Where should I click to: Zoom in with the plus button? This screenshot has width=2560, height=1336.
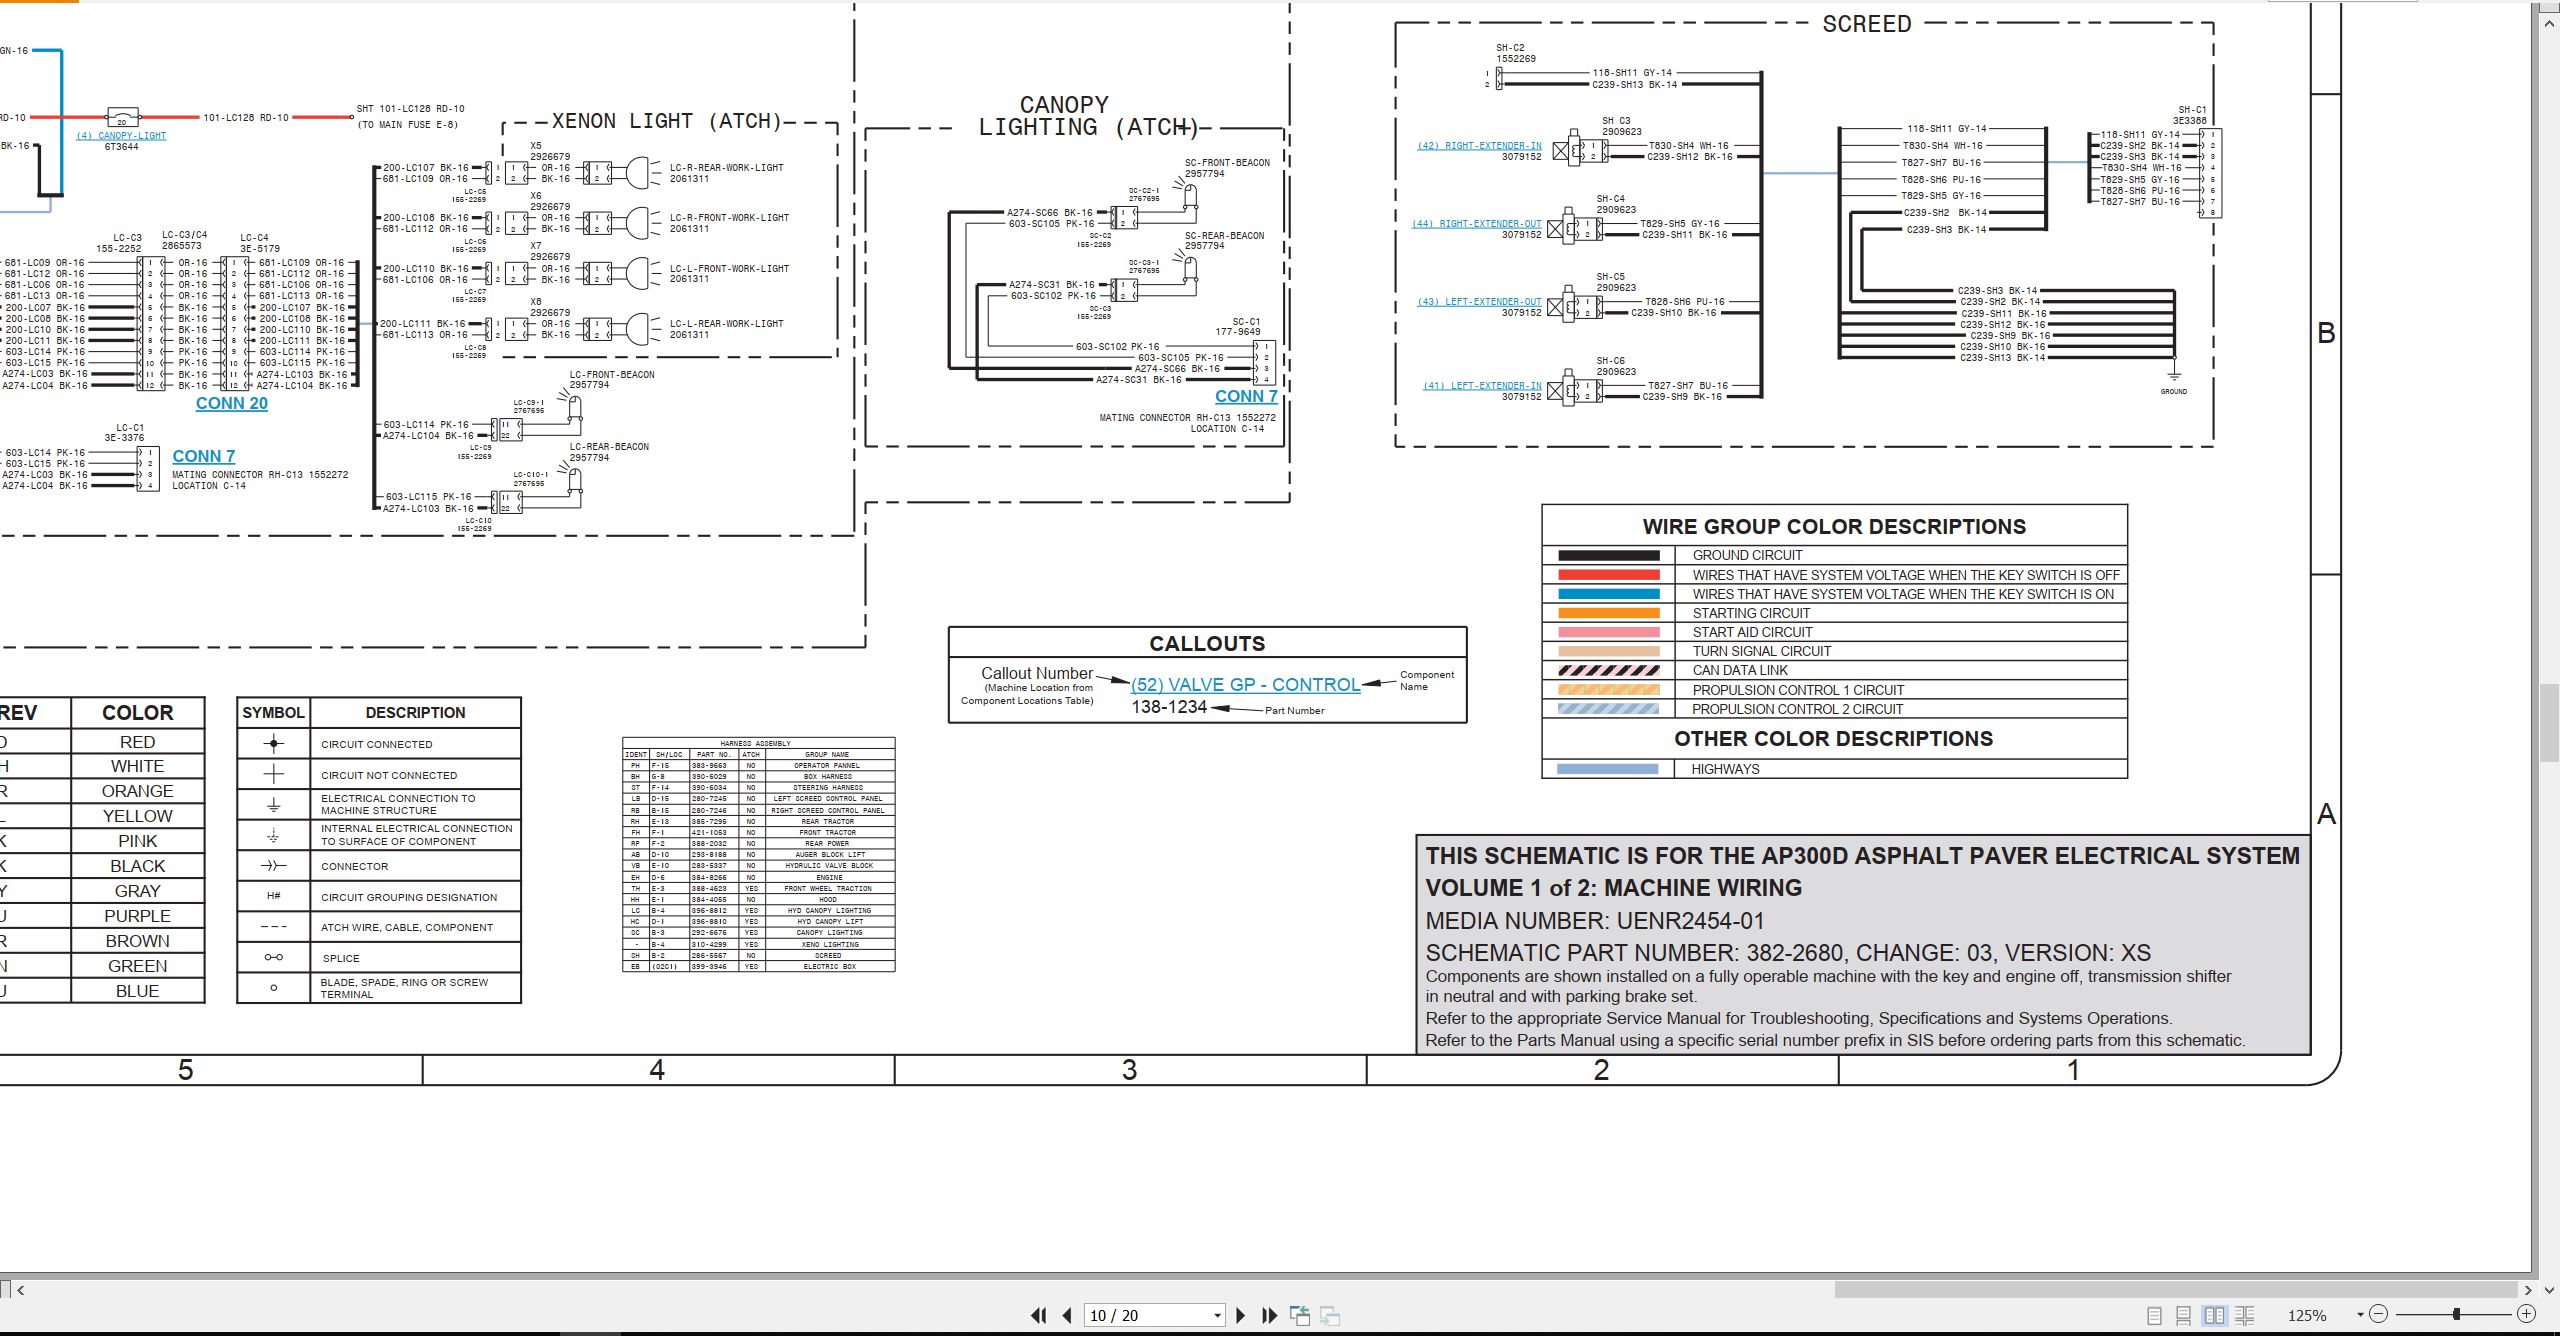[2526, 1314]
